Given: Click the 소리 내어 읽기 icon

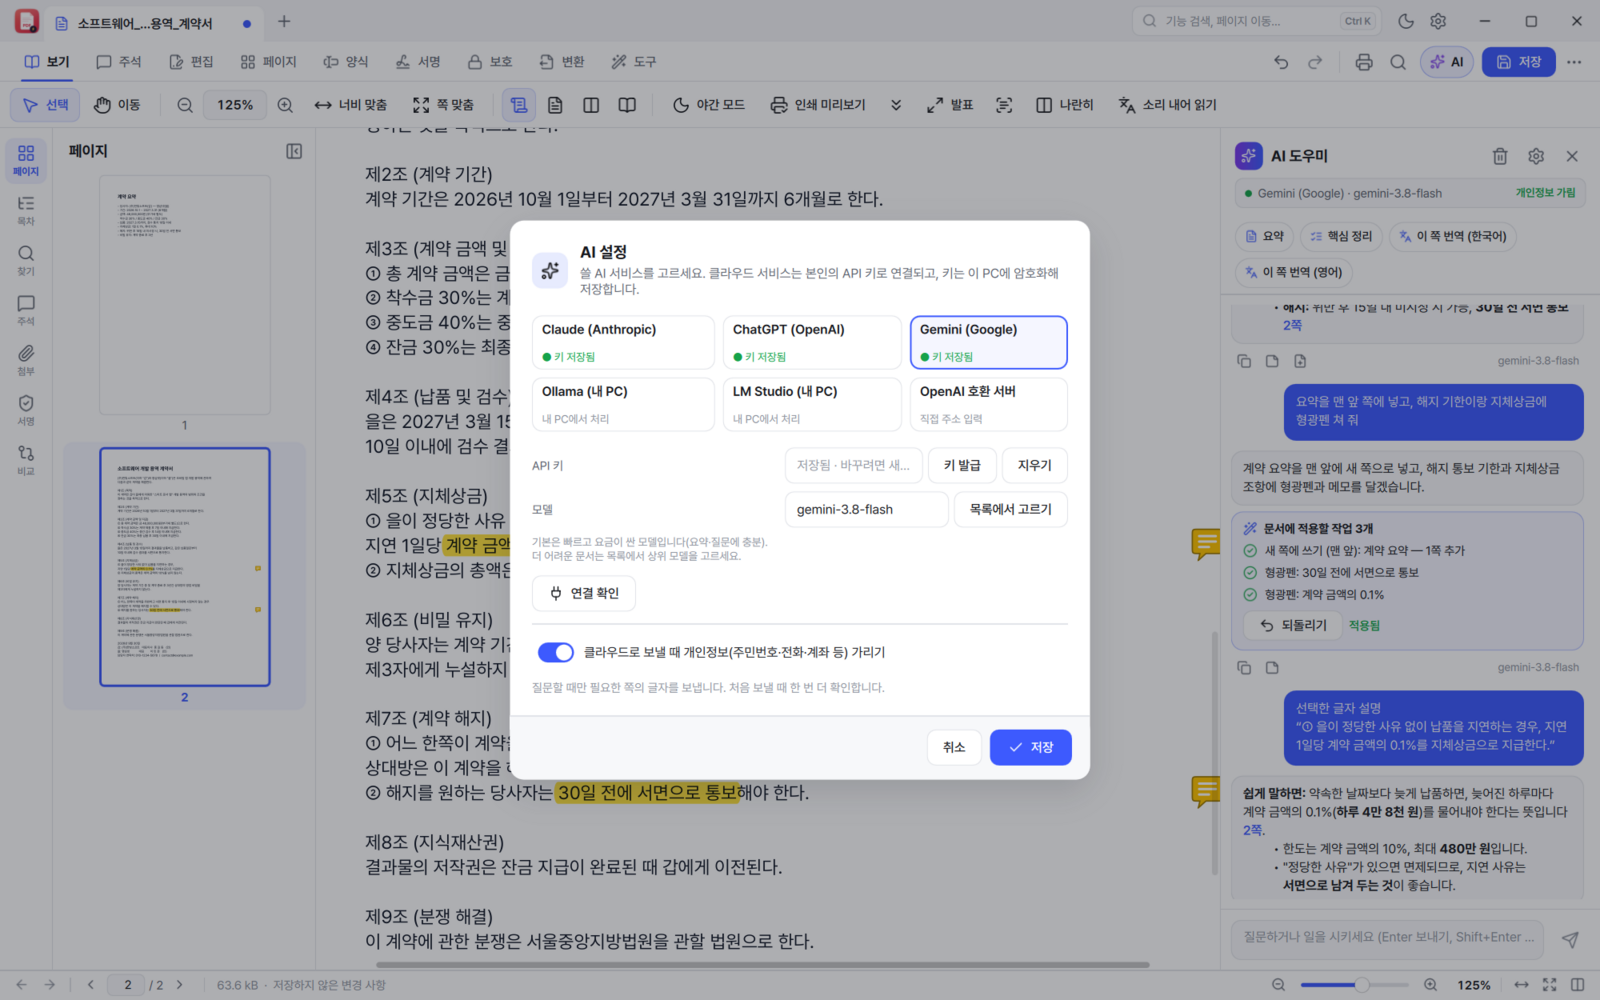Looking at the screenshot, I should (x=1127, y=105).
